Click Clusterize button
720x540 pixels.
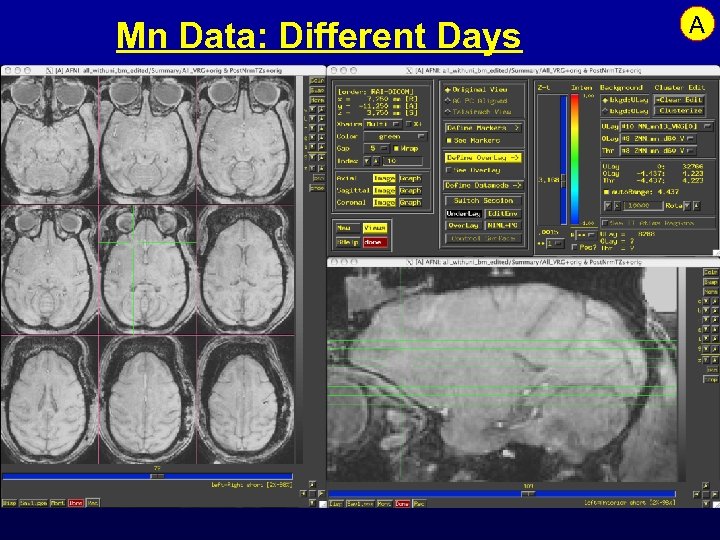680,111
